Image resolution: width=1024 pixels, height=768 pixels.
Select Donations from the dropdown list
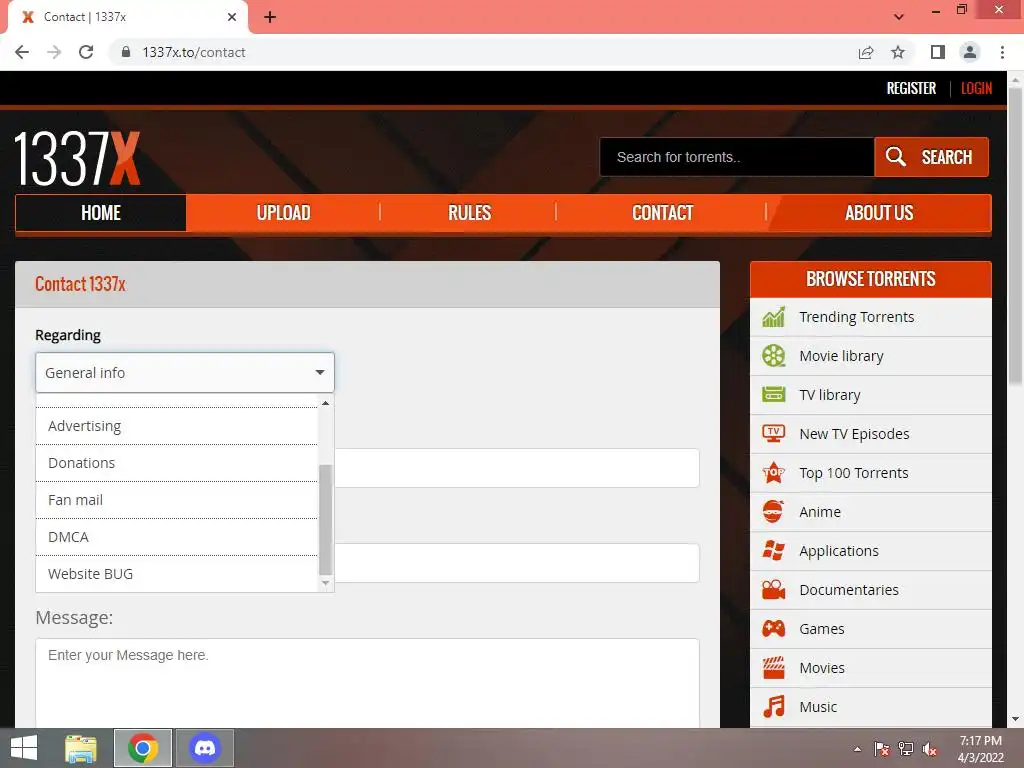[x=176, y=463]
